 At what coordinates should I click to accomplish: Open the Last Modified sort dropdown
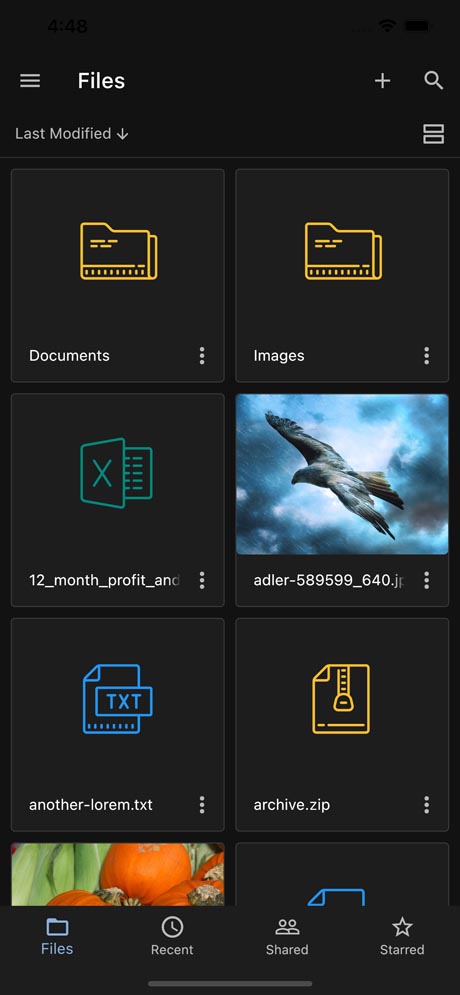[x=72, y=134]
